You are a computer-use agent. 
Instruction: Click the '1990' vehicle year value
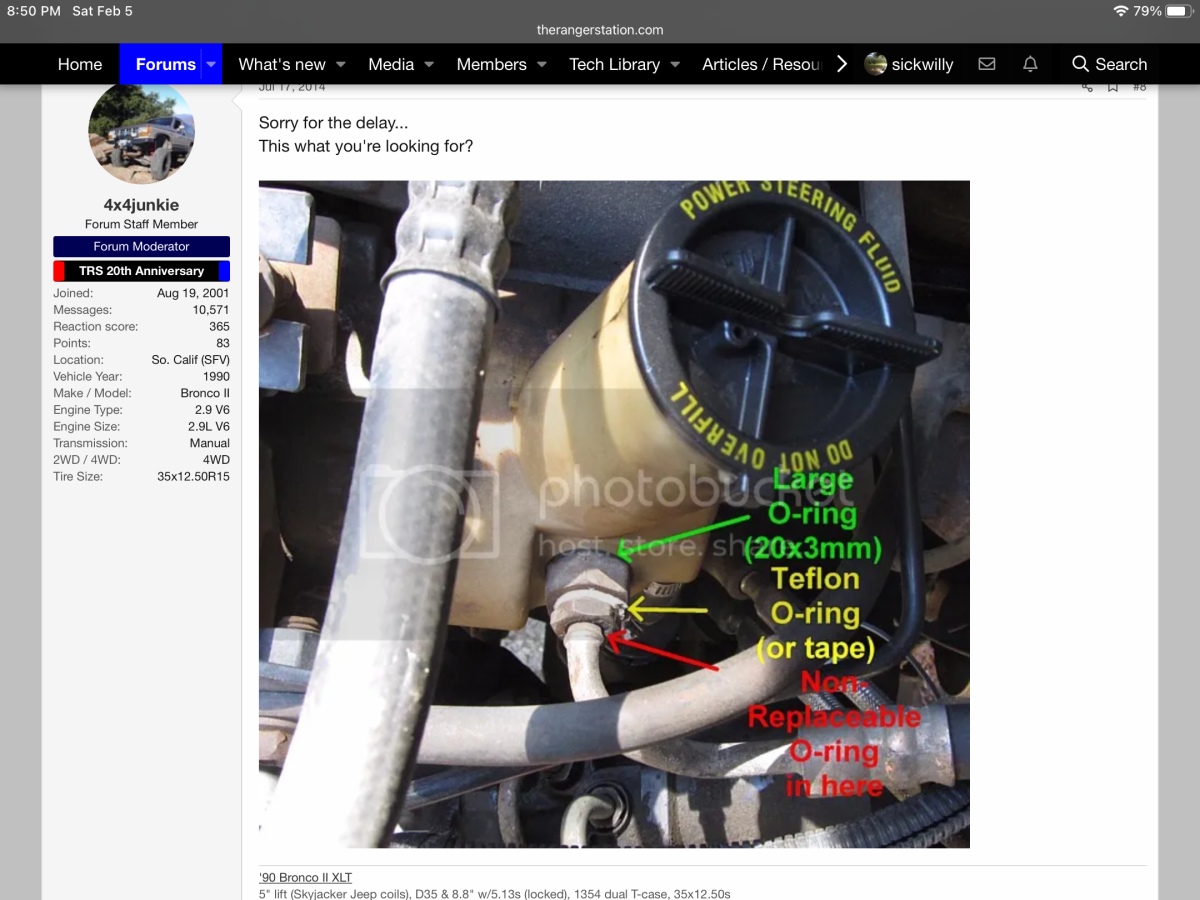point(215,376)
